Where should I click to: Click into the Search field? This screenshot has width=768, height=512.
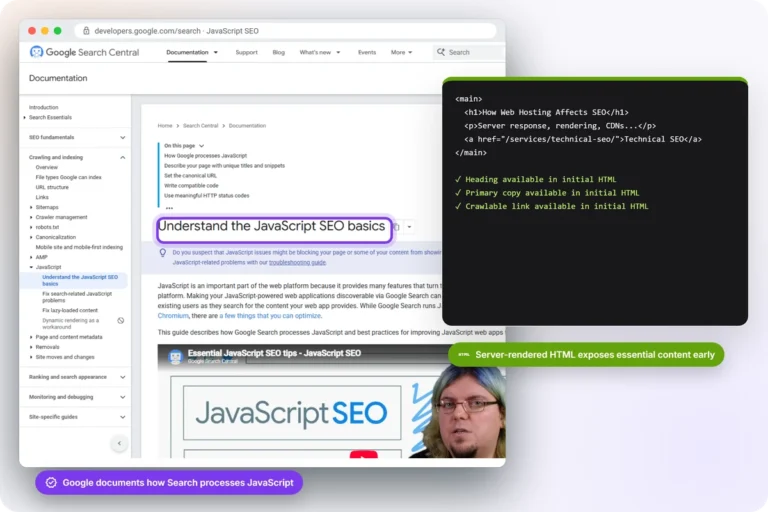tap(469, 52)
